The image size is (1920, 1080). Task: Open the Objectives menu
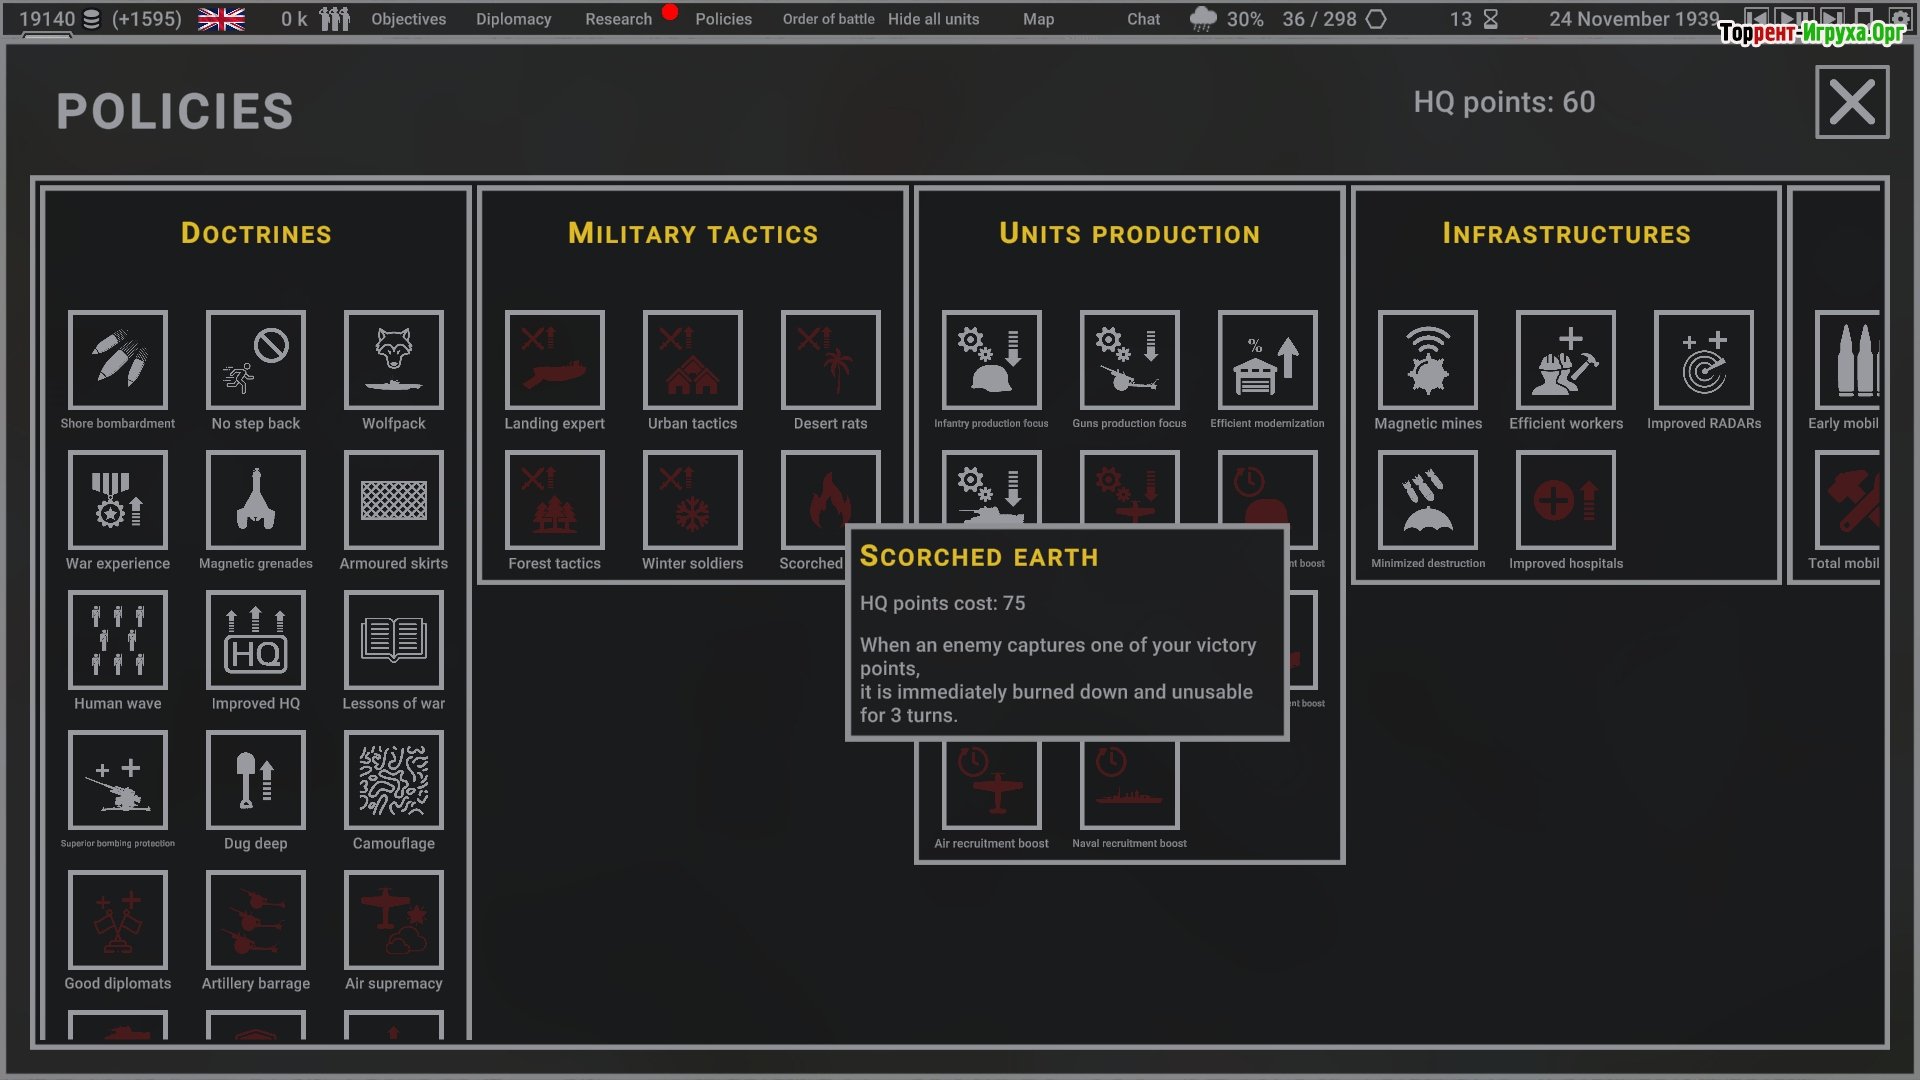[408, 19]
